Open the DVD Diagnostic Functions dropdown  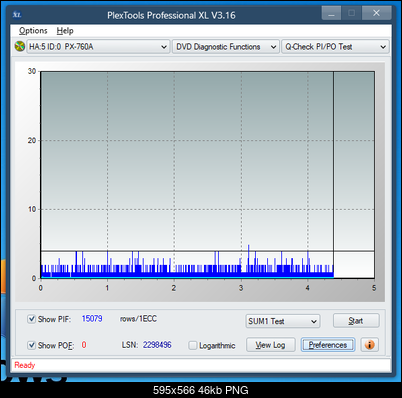tap(226, 47)
